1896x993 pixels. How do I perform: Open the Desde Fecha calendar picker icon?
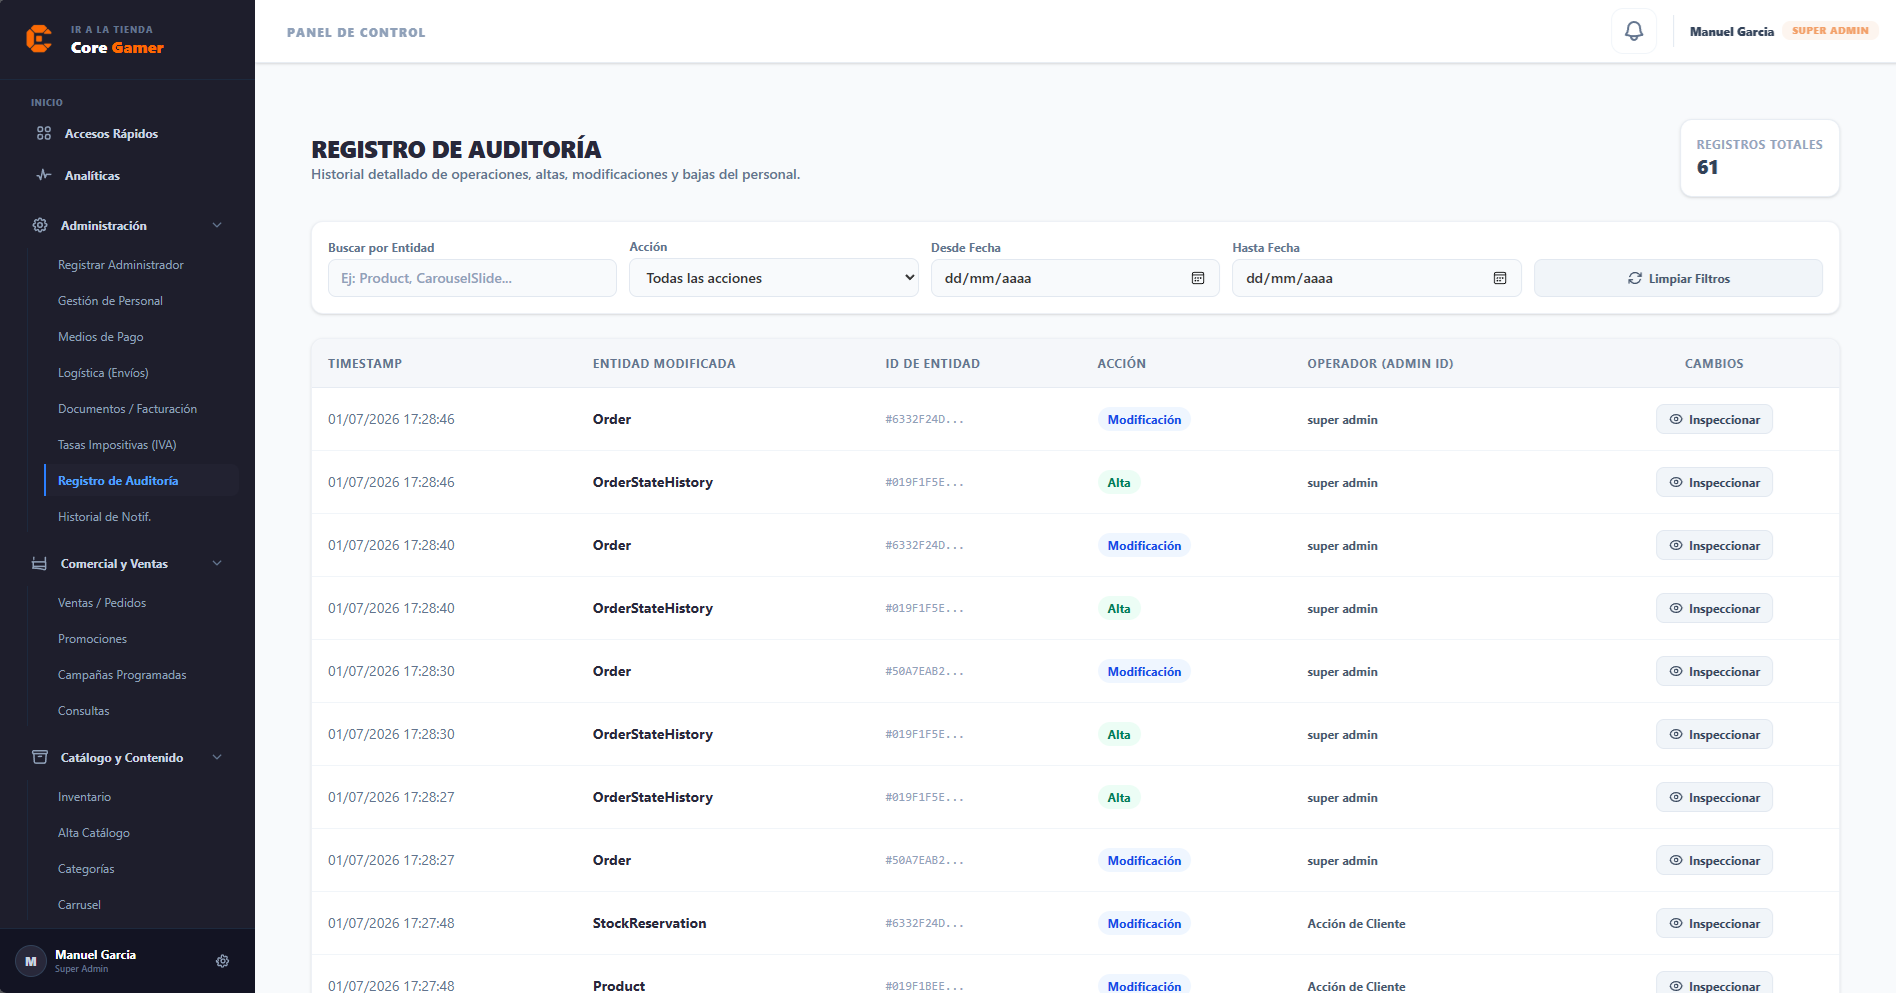point(1198,278)
